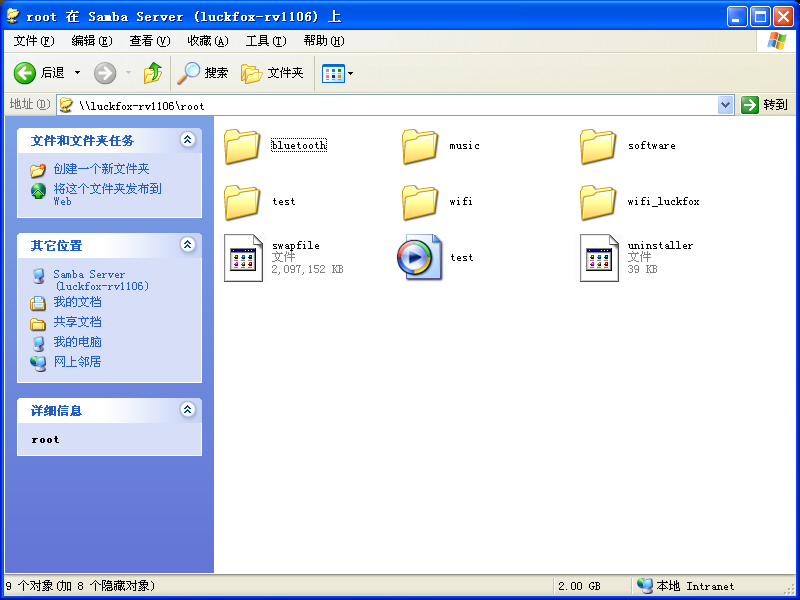Collapse the 详细信息 panel

point(188,409)
